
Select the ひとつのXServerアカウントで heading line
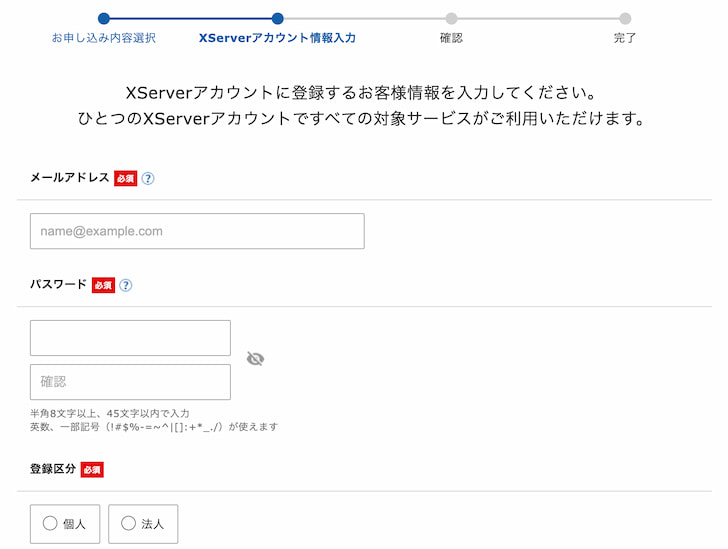pos(361,119)
